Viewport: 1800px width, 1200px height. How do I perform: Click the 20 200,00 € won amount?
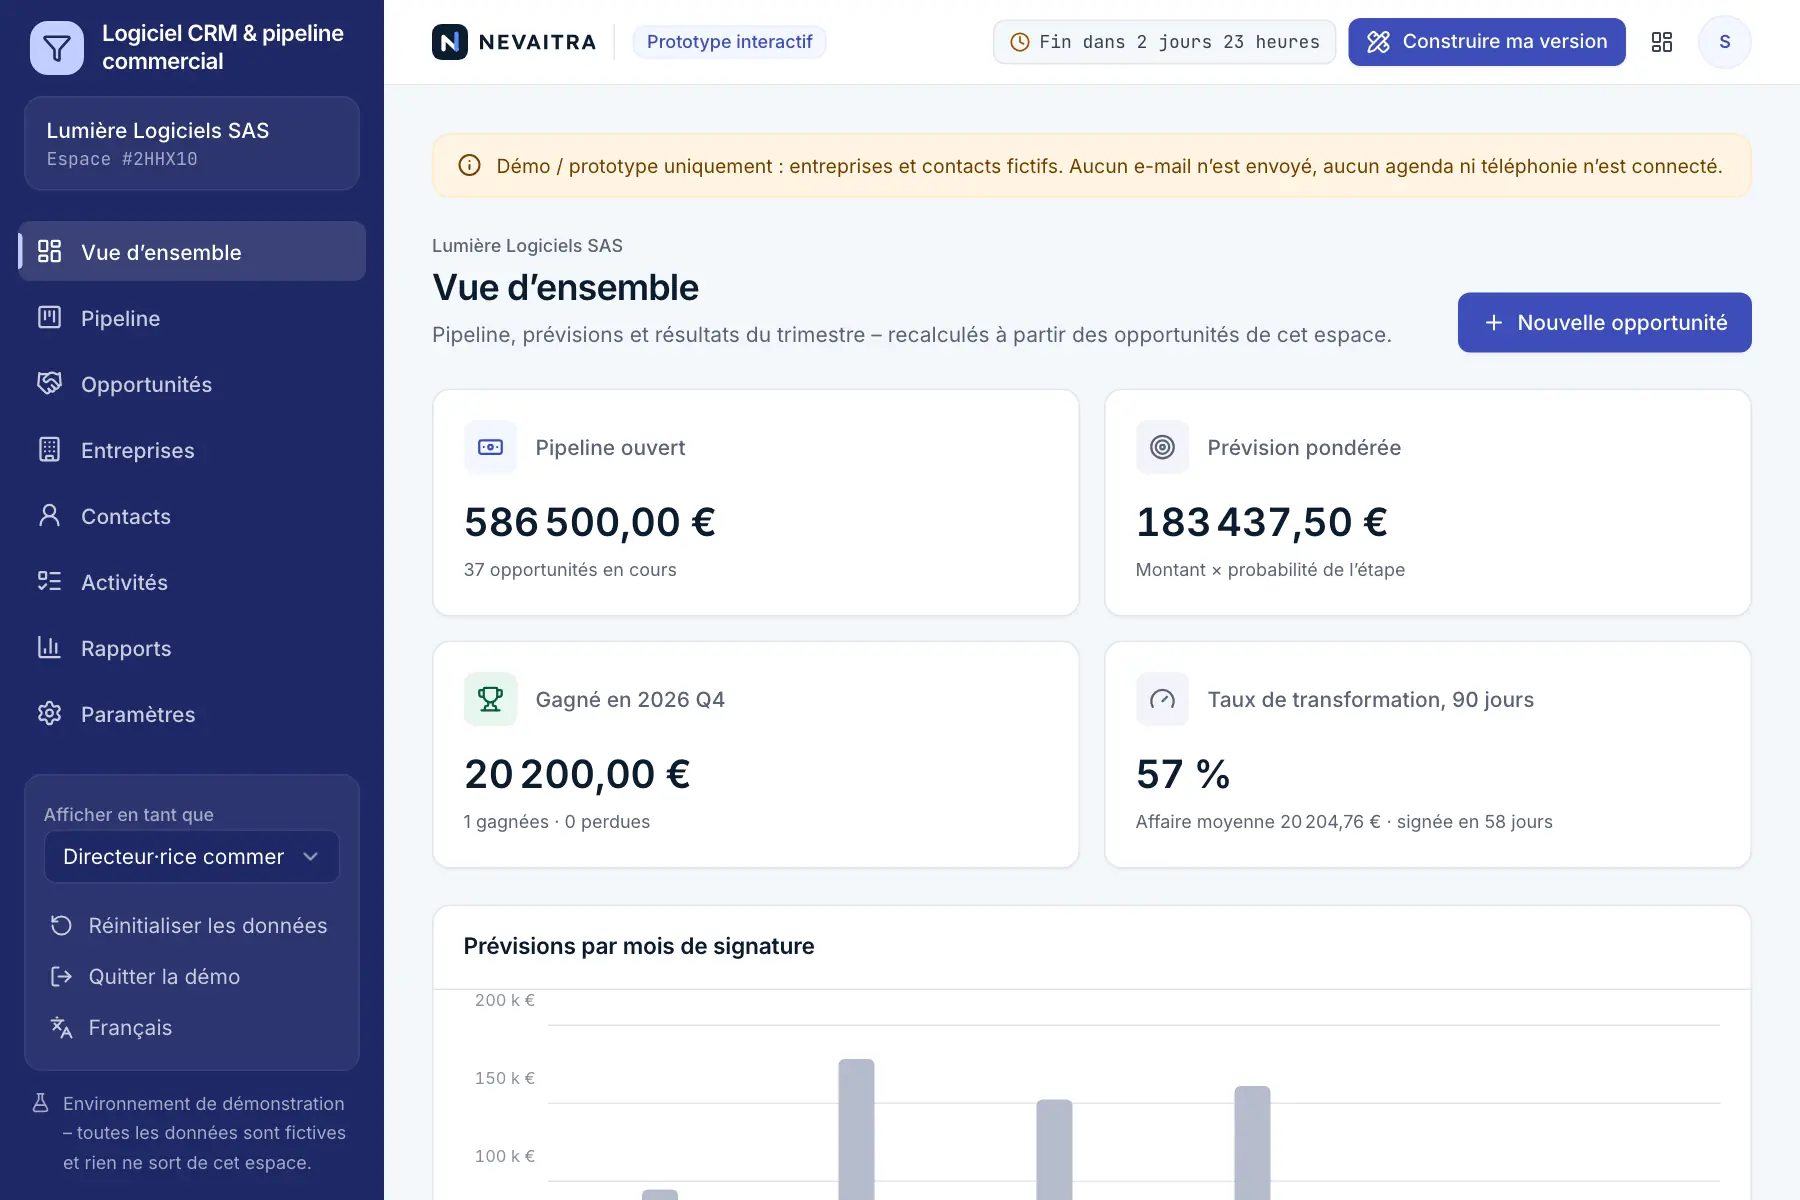[x=577, y=774]
